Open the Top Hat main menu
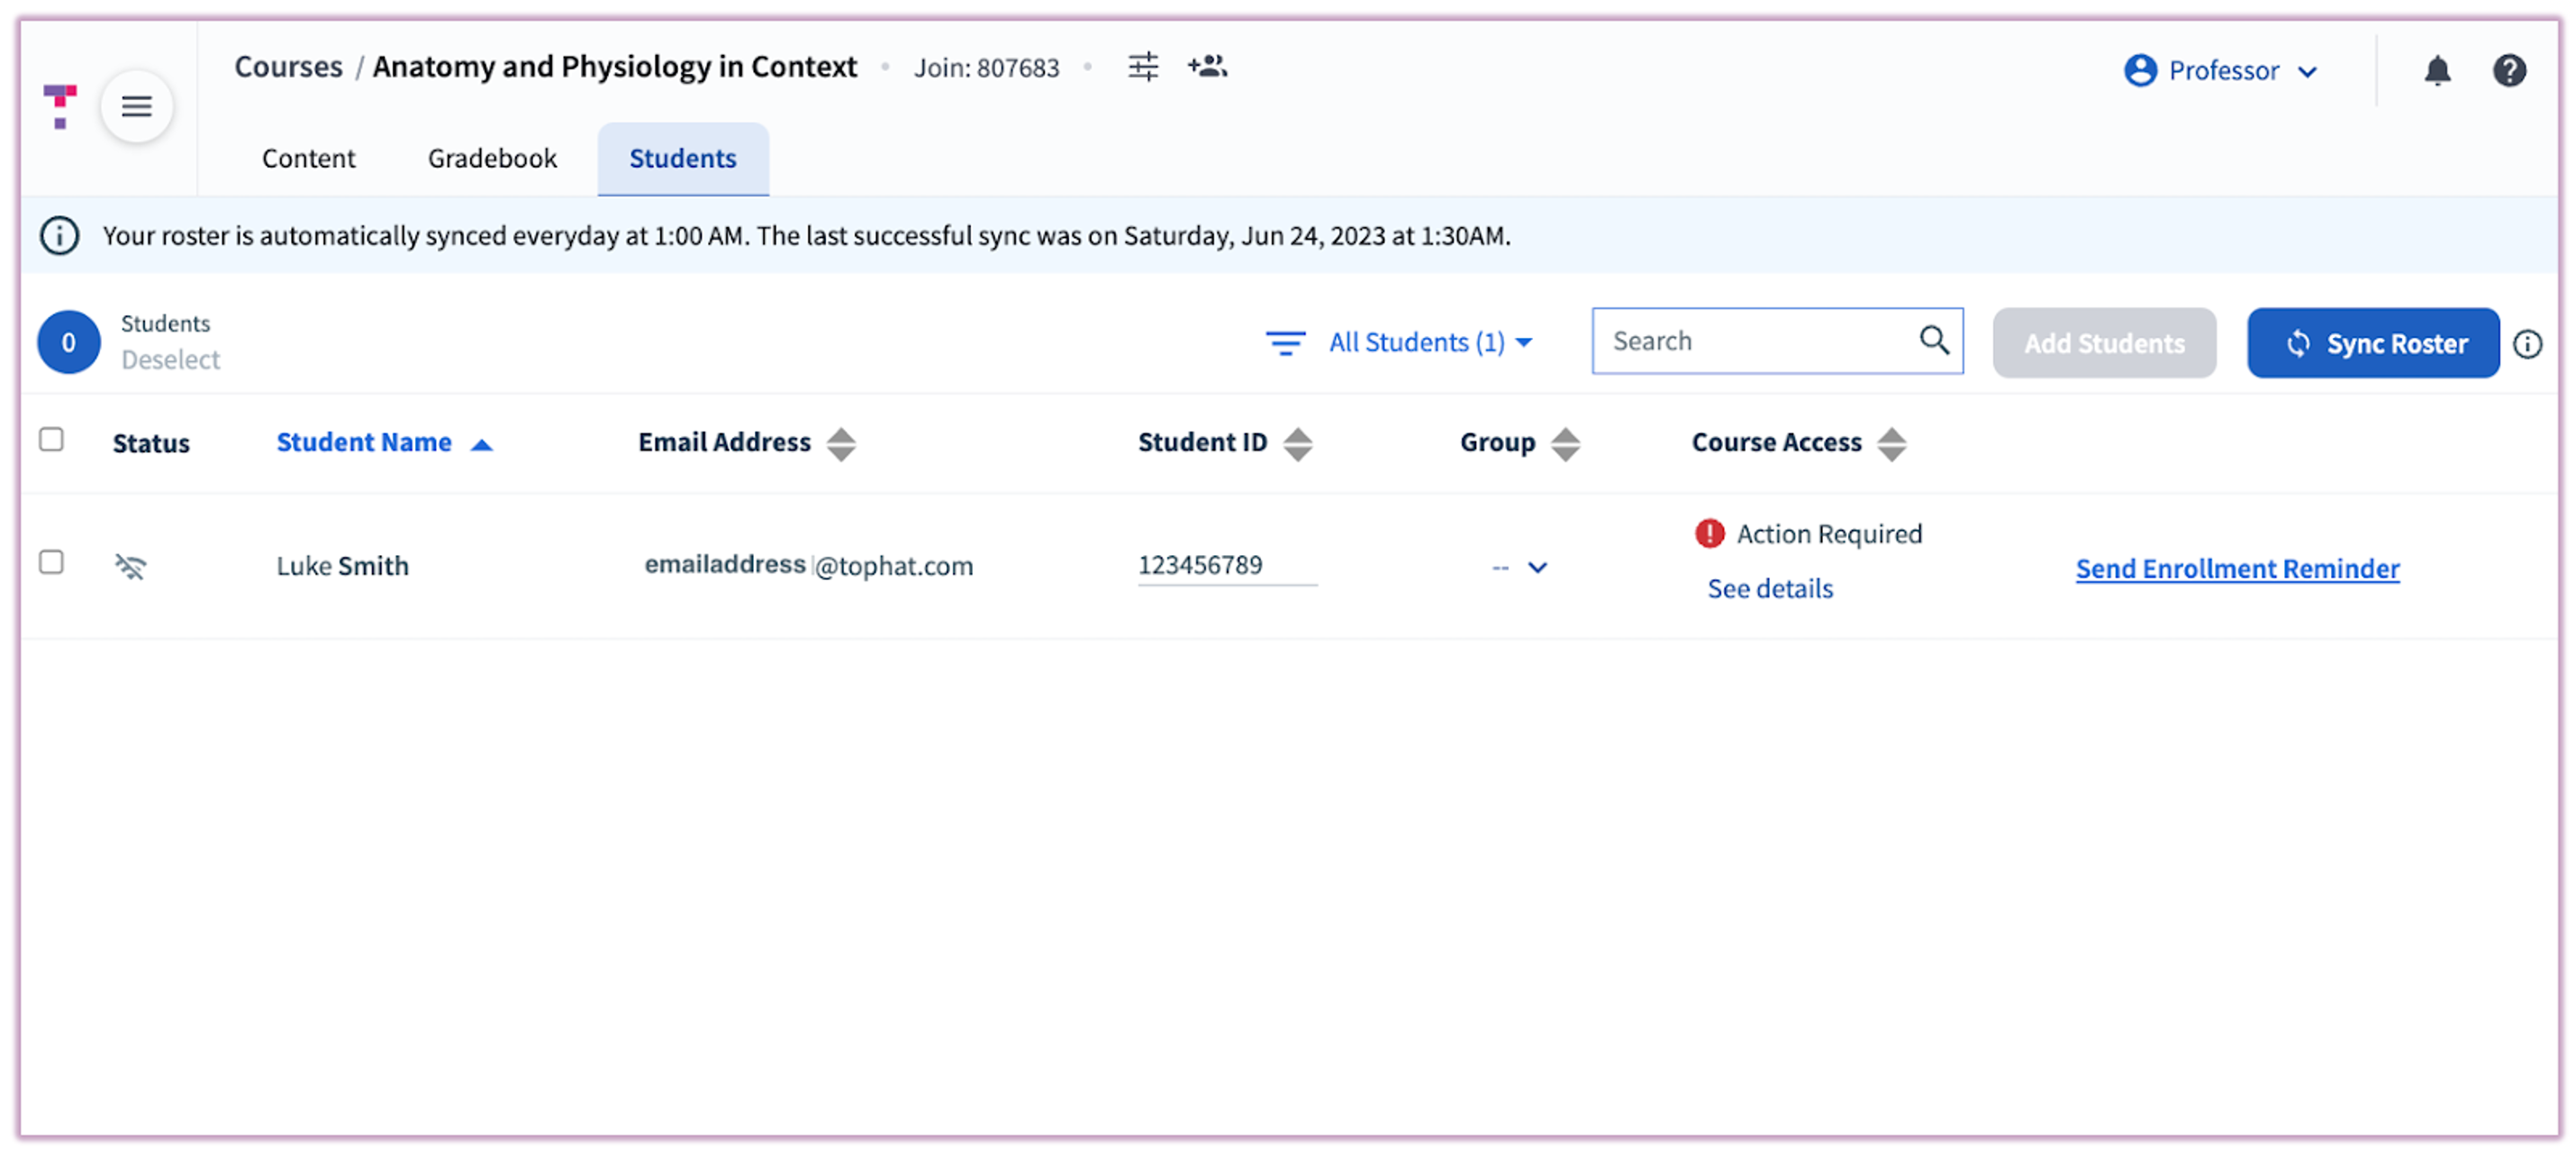Screen dimensions: 2576x1156 (137, 107)
